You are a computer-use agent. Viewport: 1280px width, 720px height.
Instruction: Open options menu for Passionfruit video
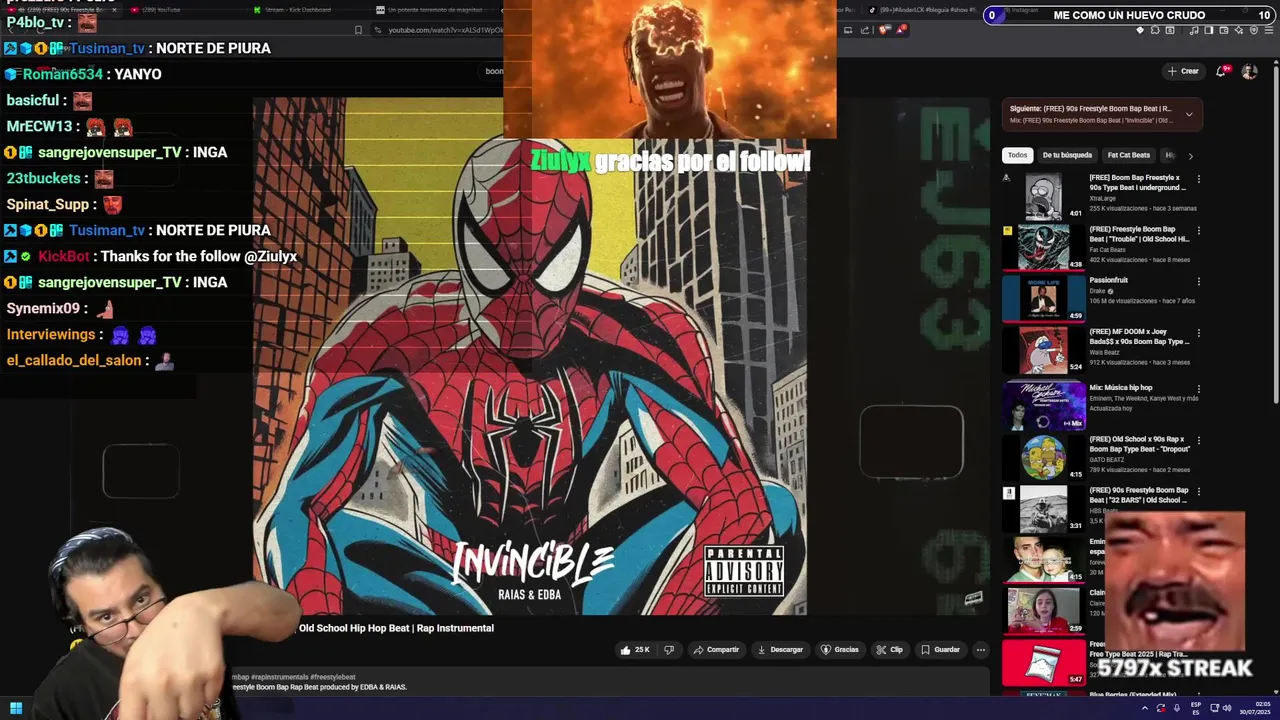coord(1198,282)
